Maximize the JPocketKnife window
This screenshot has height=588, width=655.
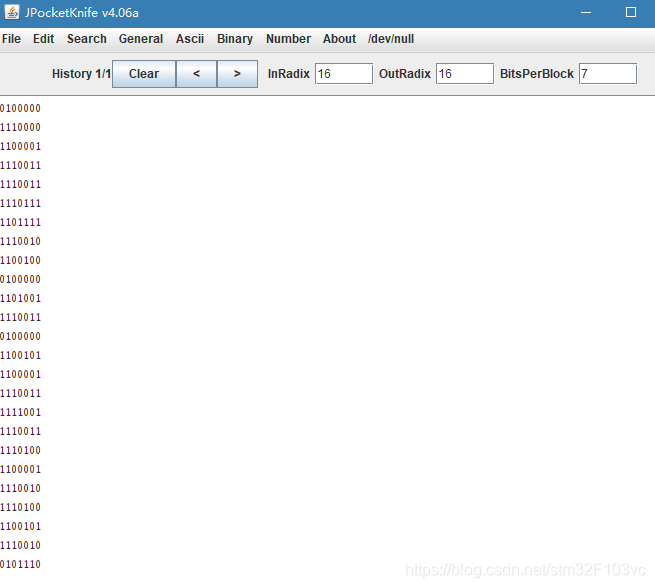click(631, 13)
